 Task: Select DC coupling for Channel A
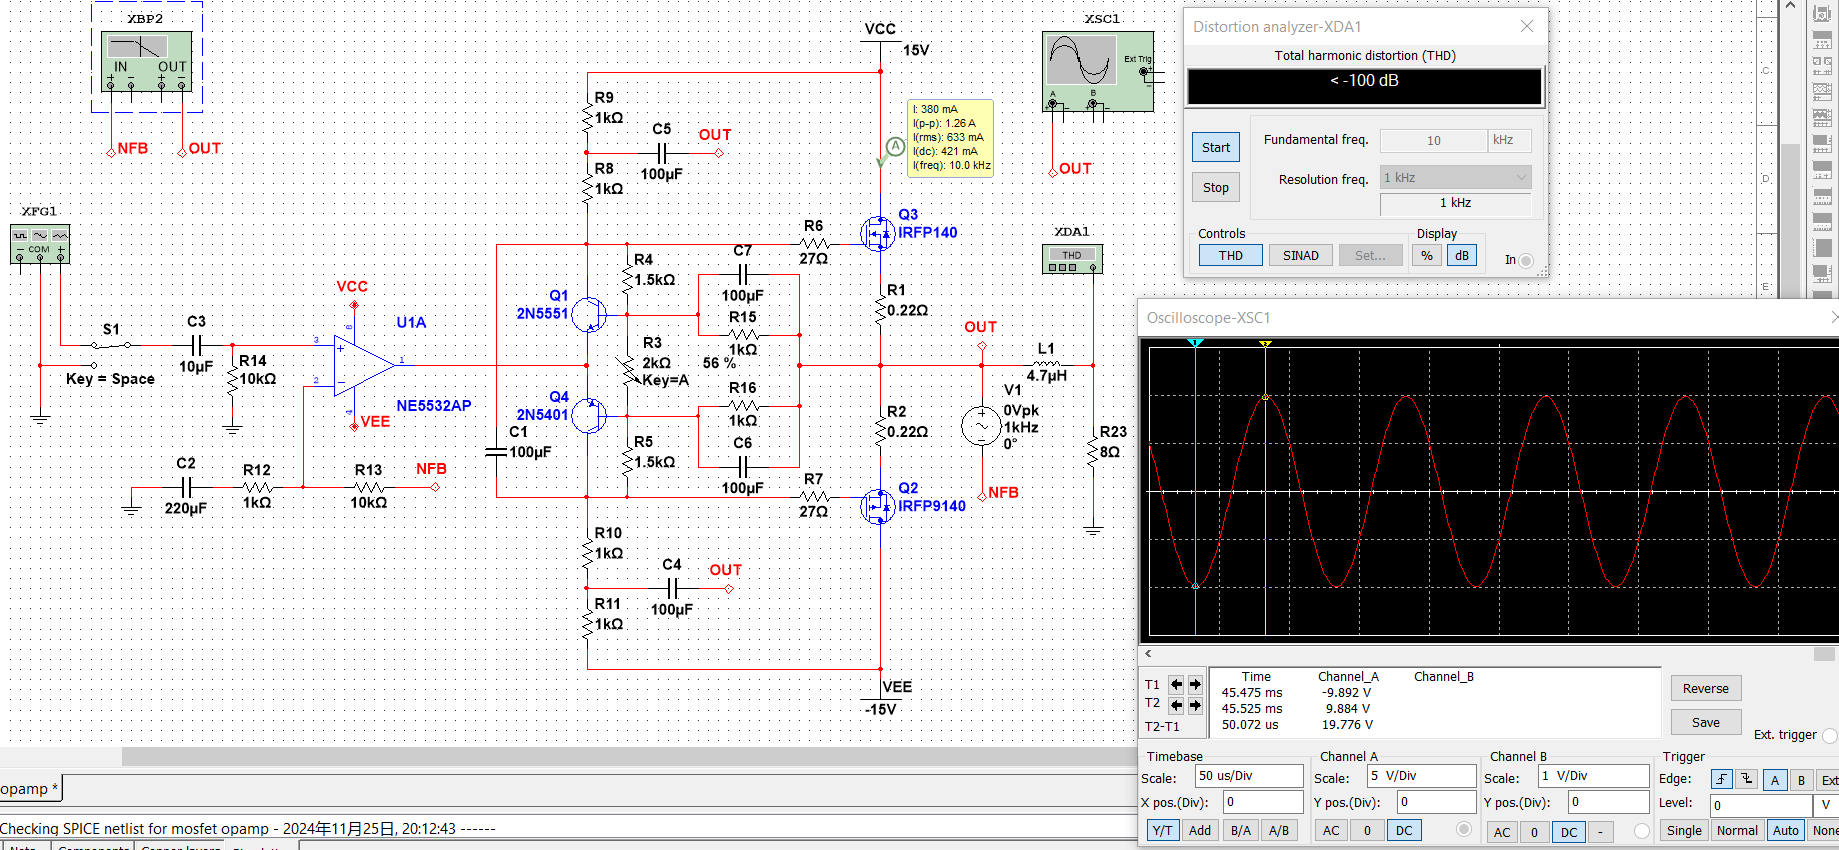1404,830
